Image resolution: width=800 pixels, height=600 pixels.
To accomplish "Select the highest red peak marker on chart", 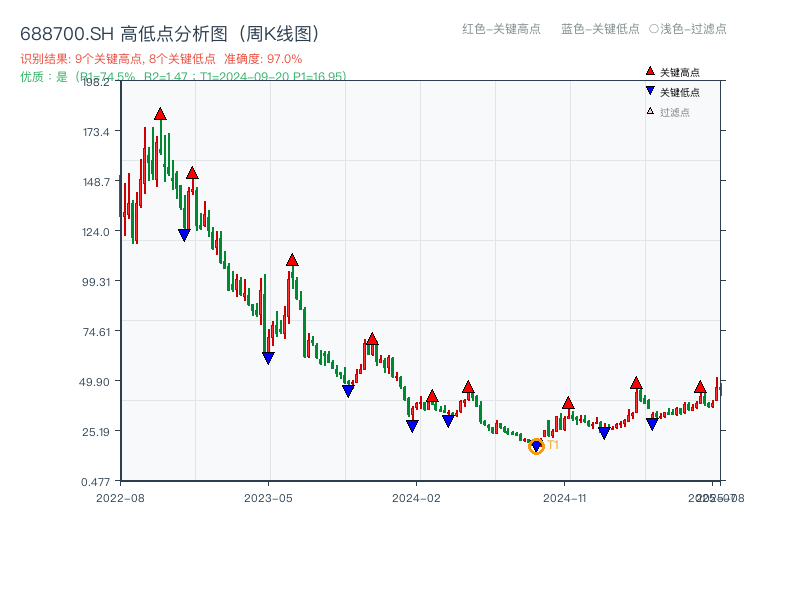I will coord(161,115).
